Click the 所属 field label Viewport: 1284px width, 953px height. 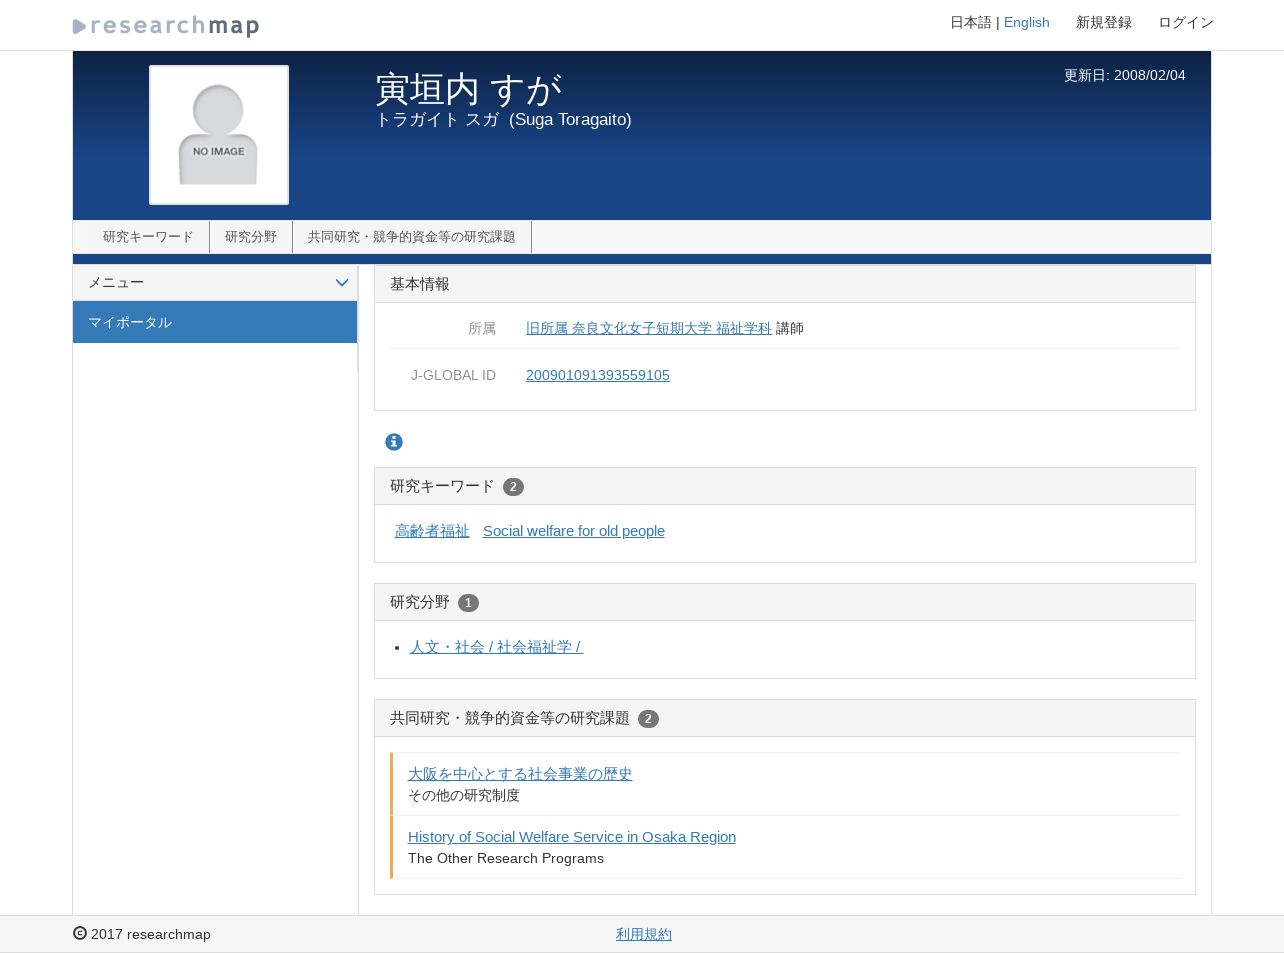[482, 328]
